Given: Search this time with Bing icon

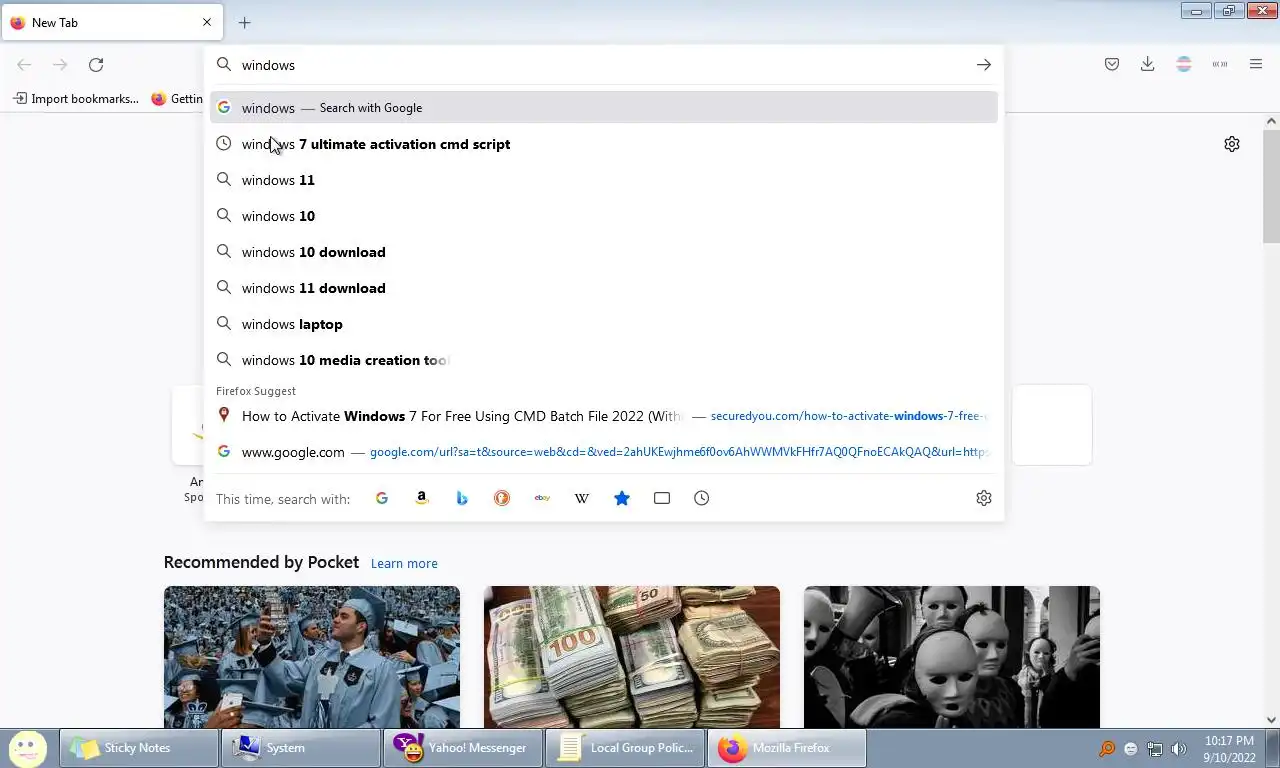Looking at the screenshot, I should [462, 498].
